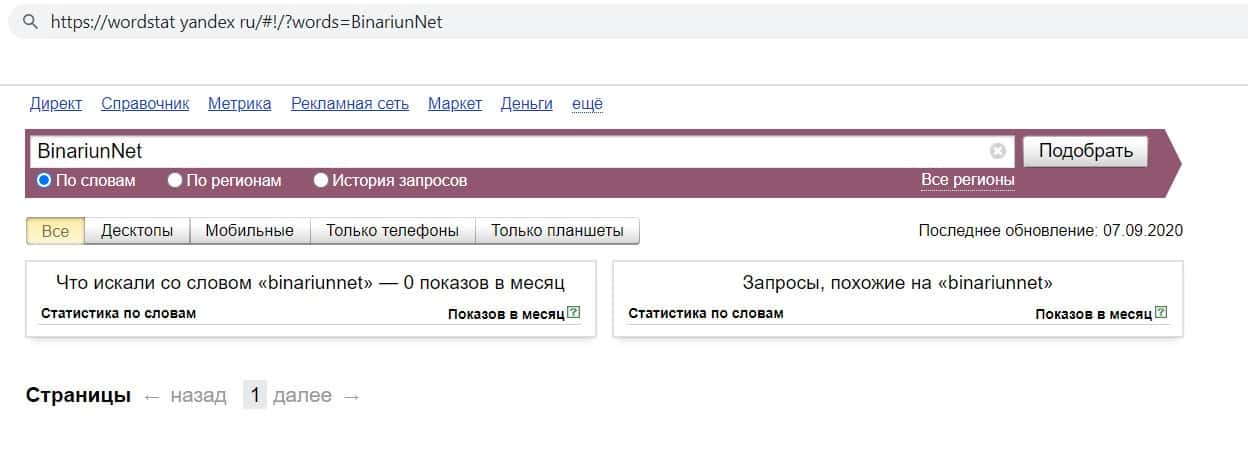The height and width of the screenshot is (463, 1248).
Task: Switch to the "Десктопы" device tab
Action: [x=137, y=231]
